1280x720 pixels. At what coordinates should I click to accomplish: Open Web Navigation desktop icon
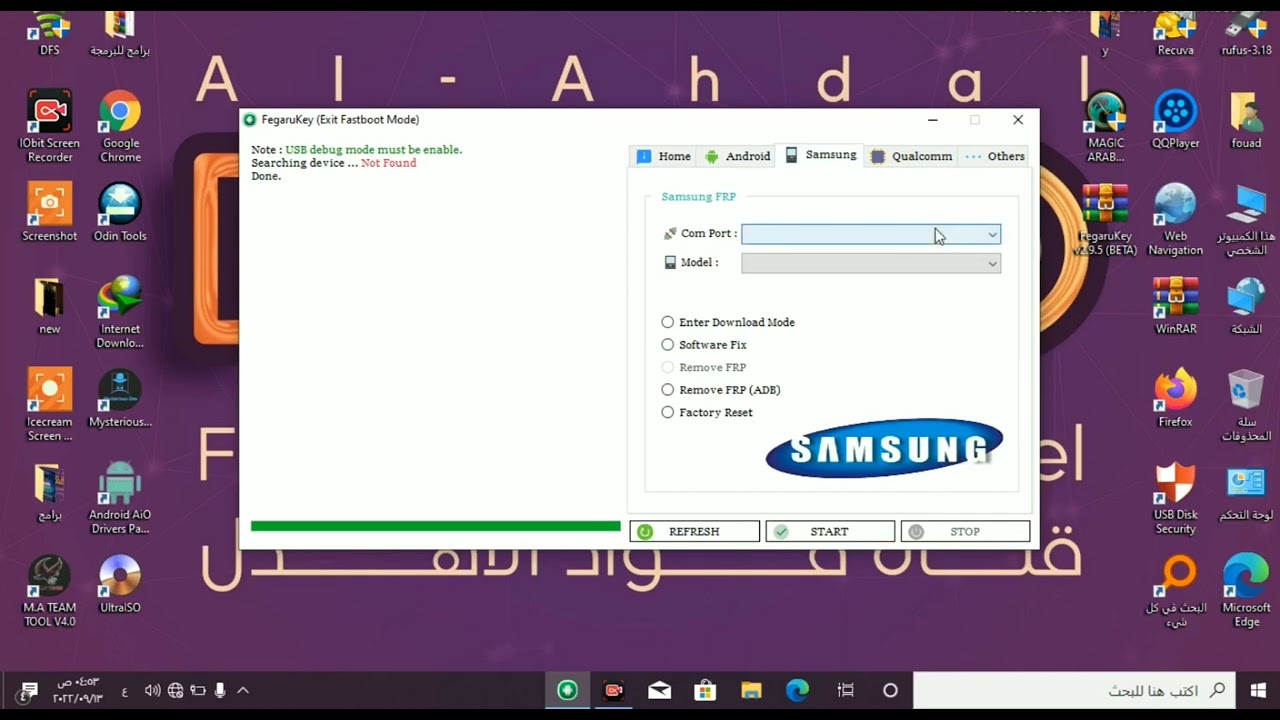click(1175, 220)
